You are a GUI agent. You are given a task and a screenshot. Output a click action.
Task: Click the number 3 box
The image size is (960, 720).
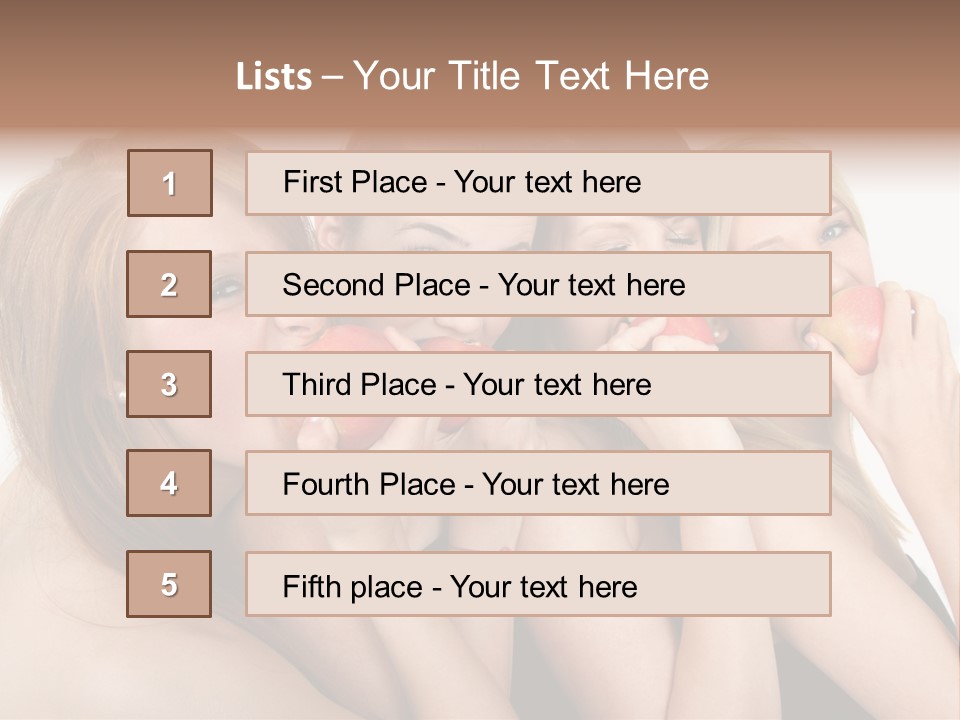pyautogui.click(x=170, y=384)
